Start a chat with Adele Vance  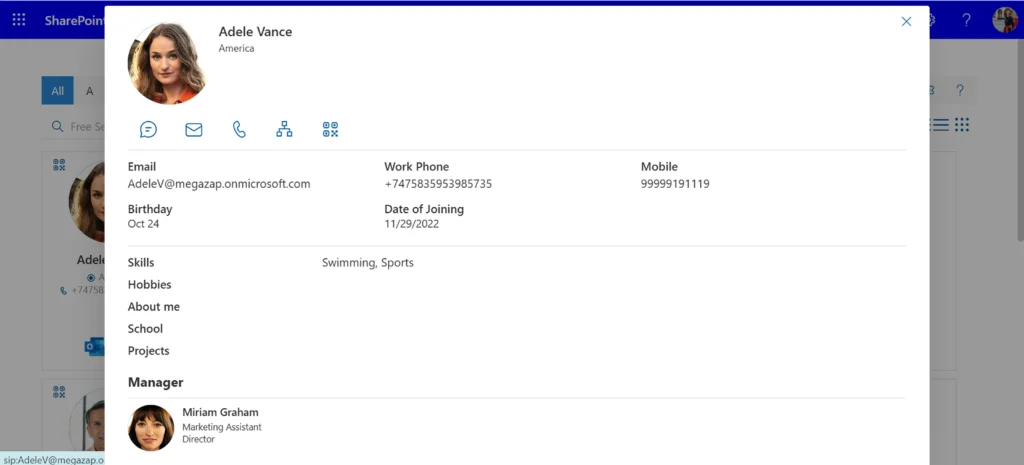tap(148, 129)
